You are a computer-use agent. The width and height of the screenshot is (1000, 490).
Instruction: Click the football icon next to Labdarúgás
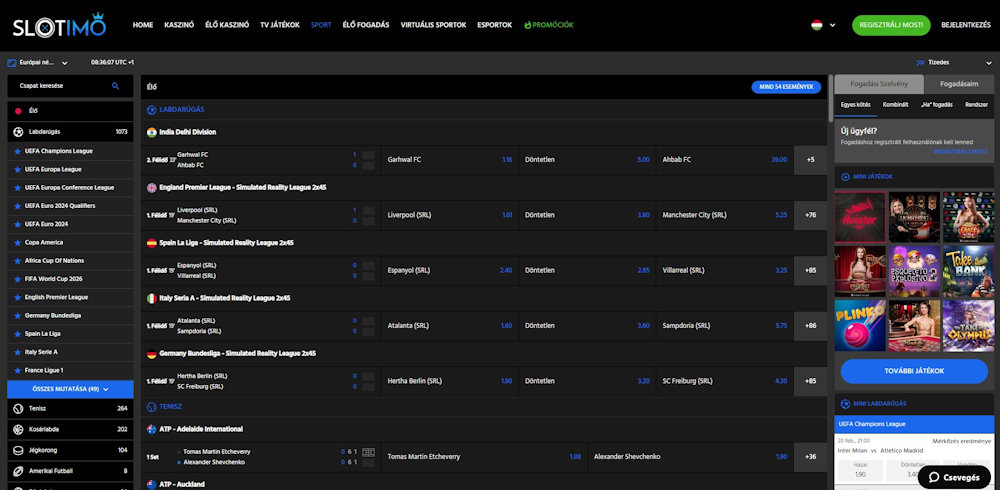click(x=18, y=131)
